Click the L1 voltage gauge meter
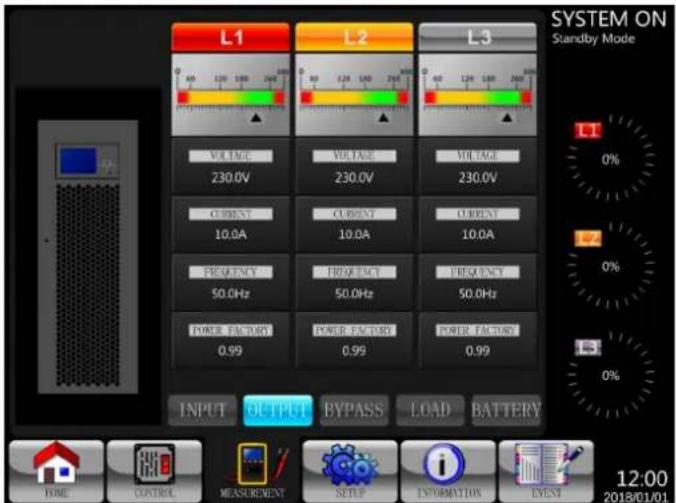This screenshot has height=503, width=676. (x=231, y=95)
